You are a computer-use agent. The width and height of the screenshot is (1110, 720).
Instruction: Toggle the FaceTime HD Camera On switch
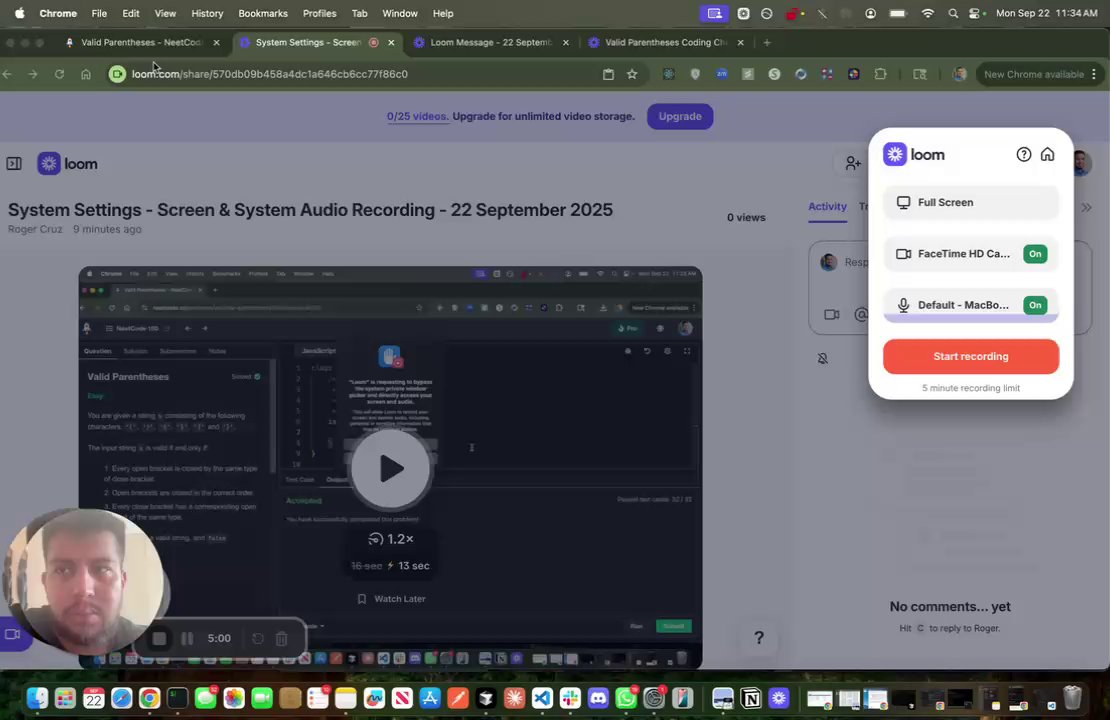pos(1035,254)
